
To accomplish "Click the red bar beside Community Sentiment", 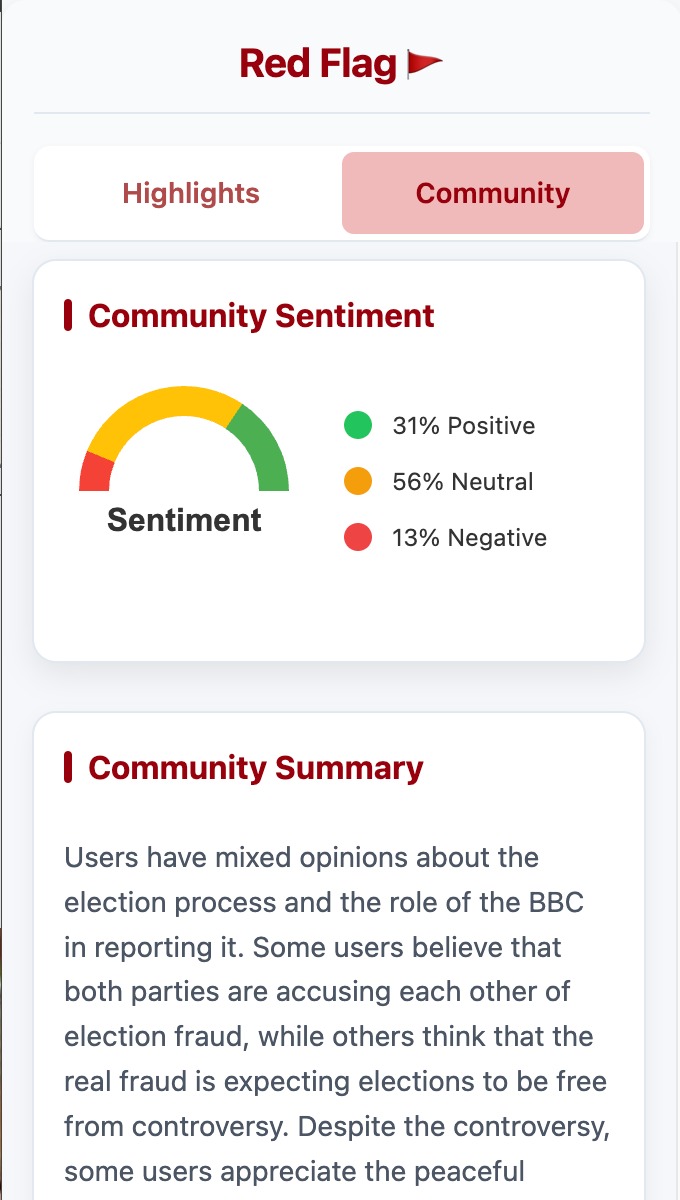I will click(x=68, y=316).
